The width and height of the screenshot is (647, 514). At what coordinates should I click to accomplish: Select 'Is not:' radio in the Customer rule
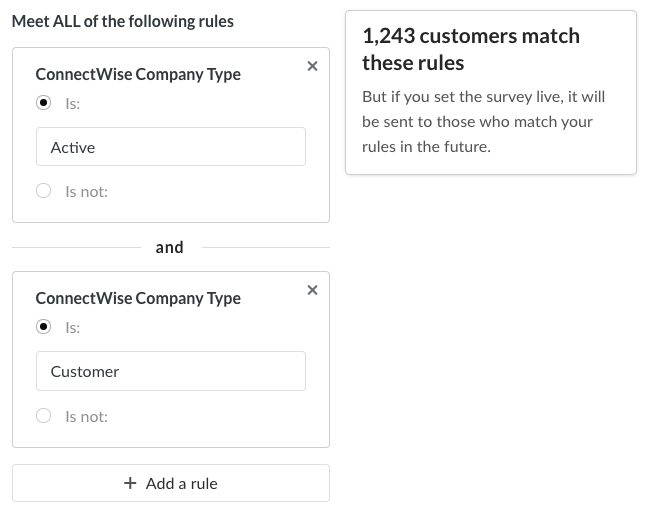(43, 415)
